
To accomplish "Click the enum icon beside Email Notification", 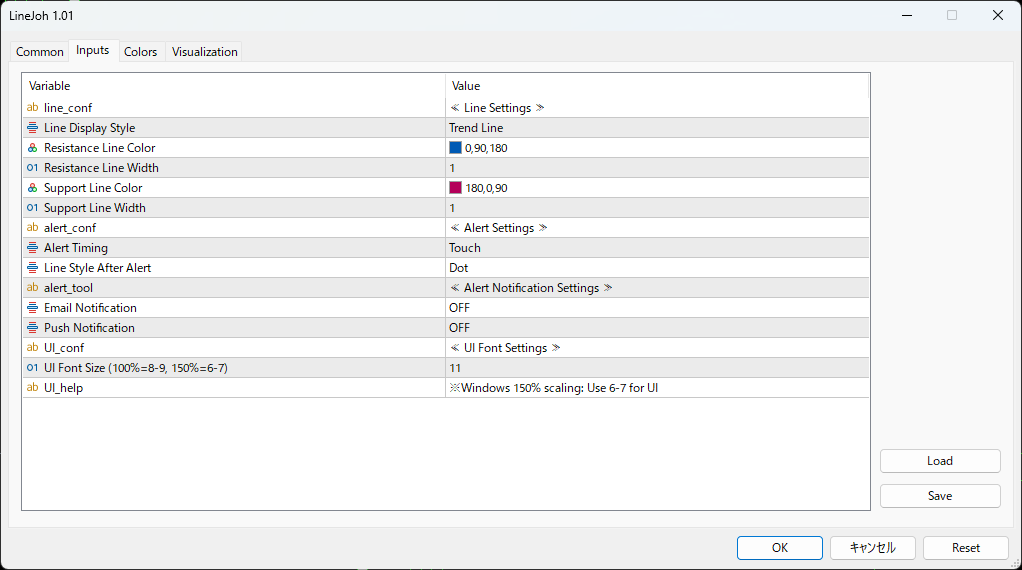I will pyautogui.click(x=33, y=307).
